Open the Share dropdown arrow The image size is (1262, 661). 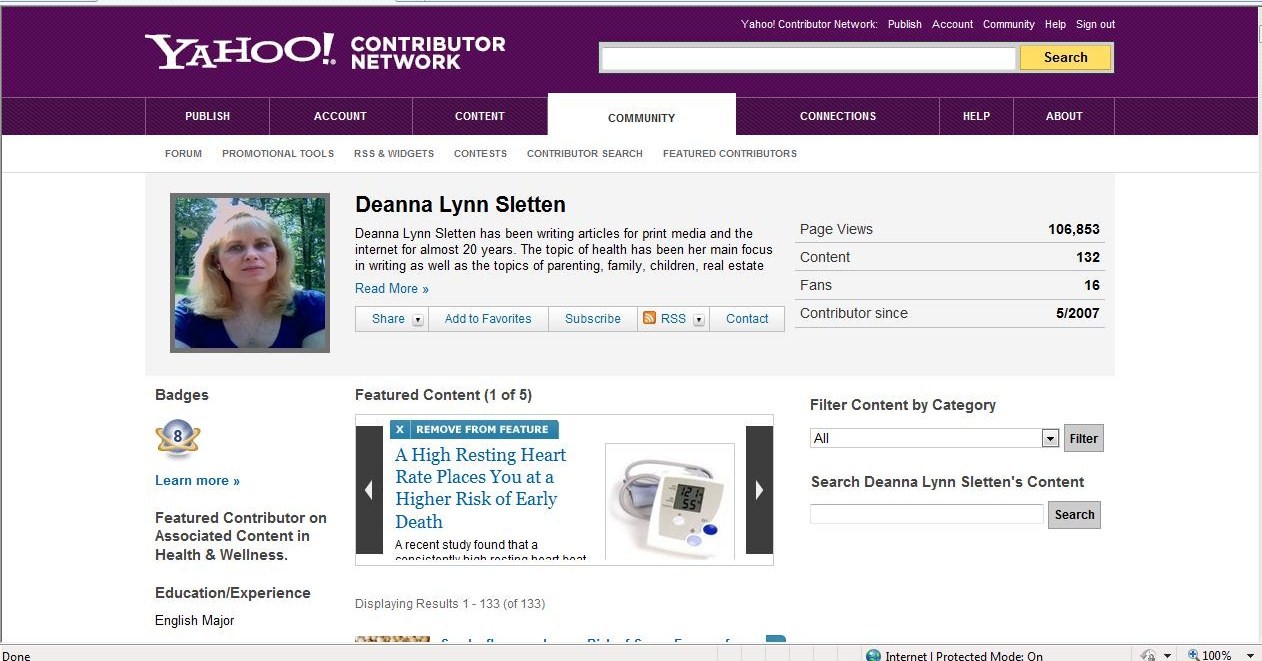[x=418, y=320]
